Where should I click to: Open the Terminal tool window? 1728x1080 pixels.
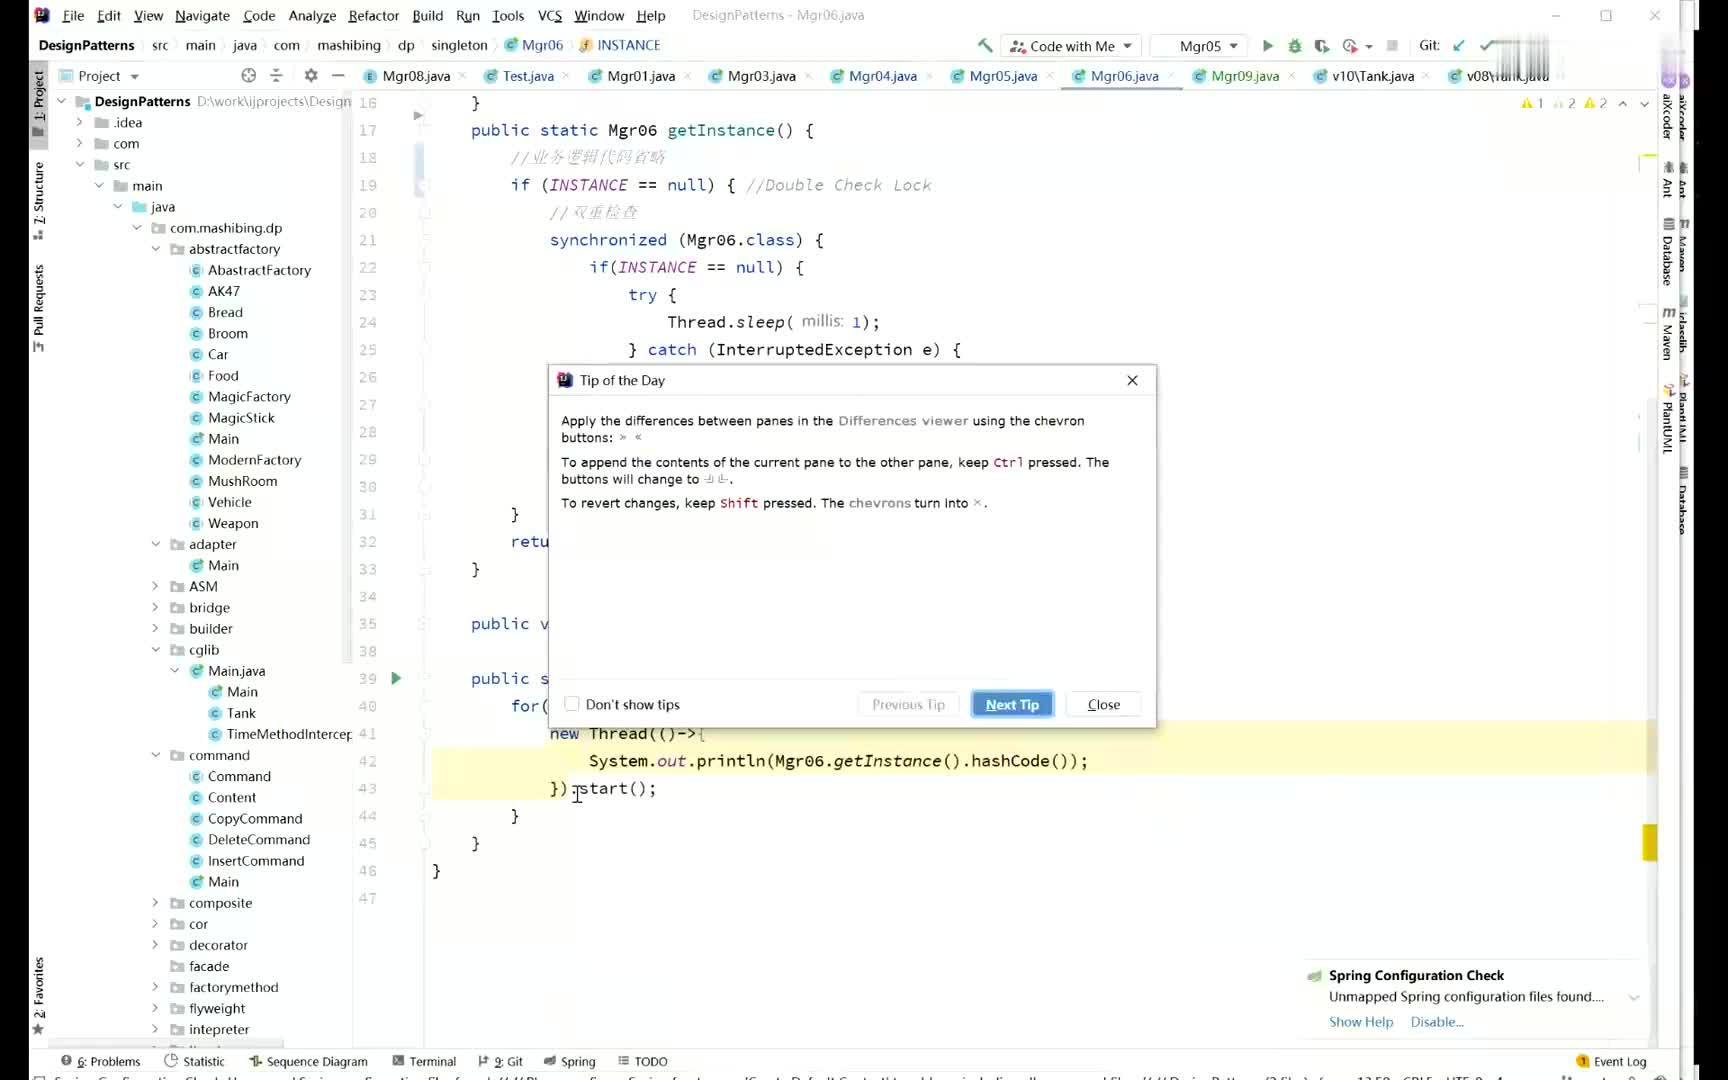(x=425, y=1062)
